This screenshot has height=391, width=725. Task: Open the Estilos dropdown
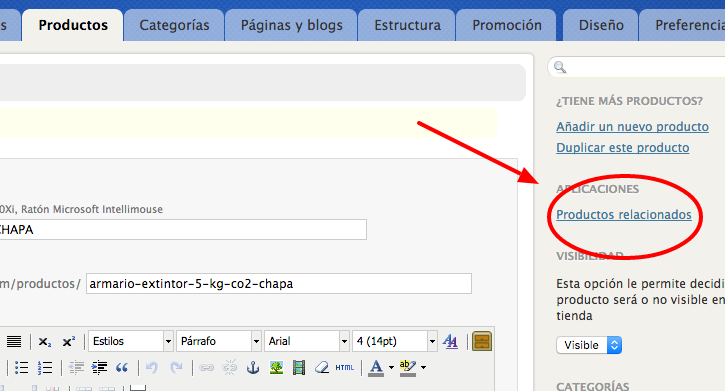click(x=131, y=342)
